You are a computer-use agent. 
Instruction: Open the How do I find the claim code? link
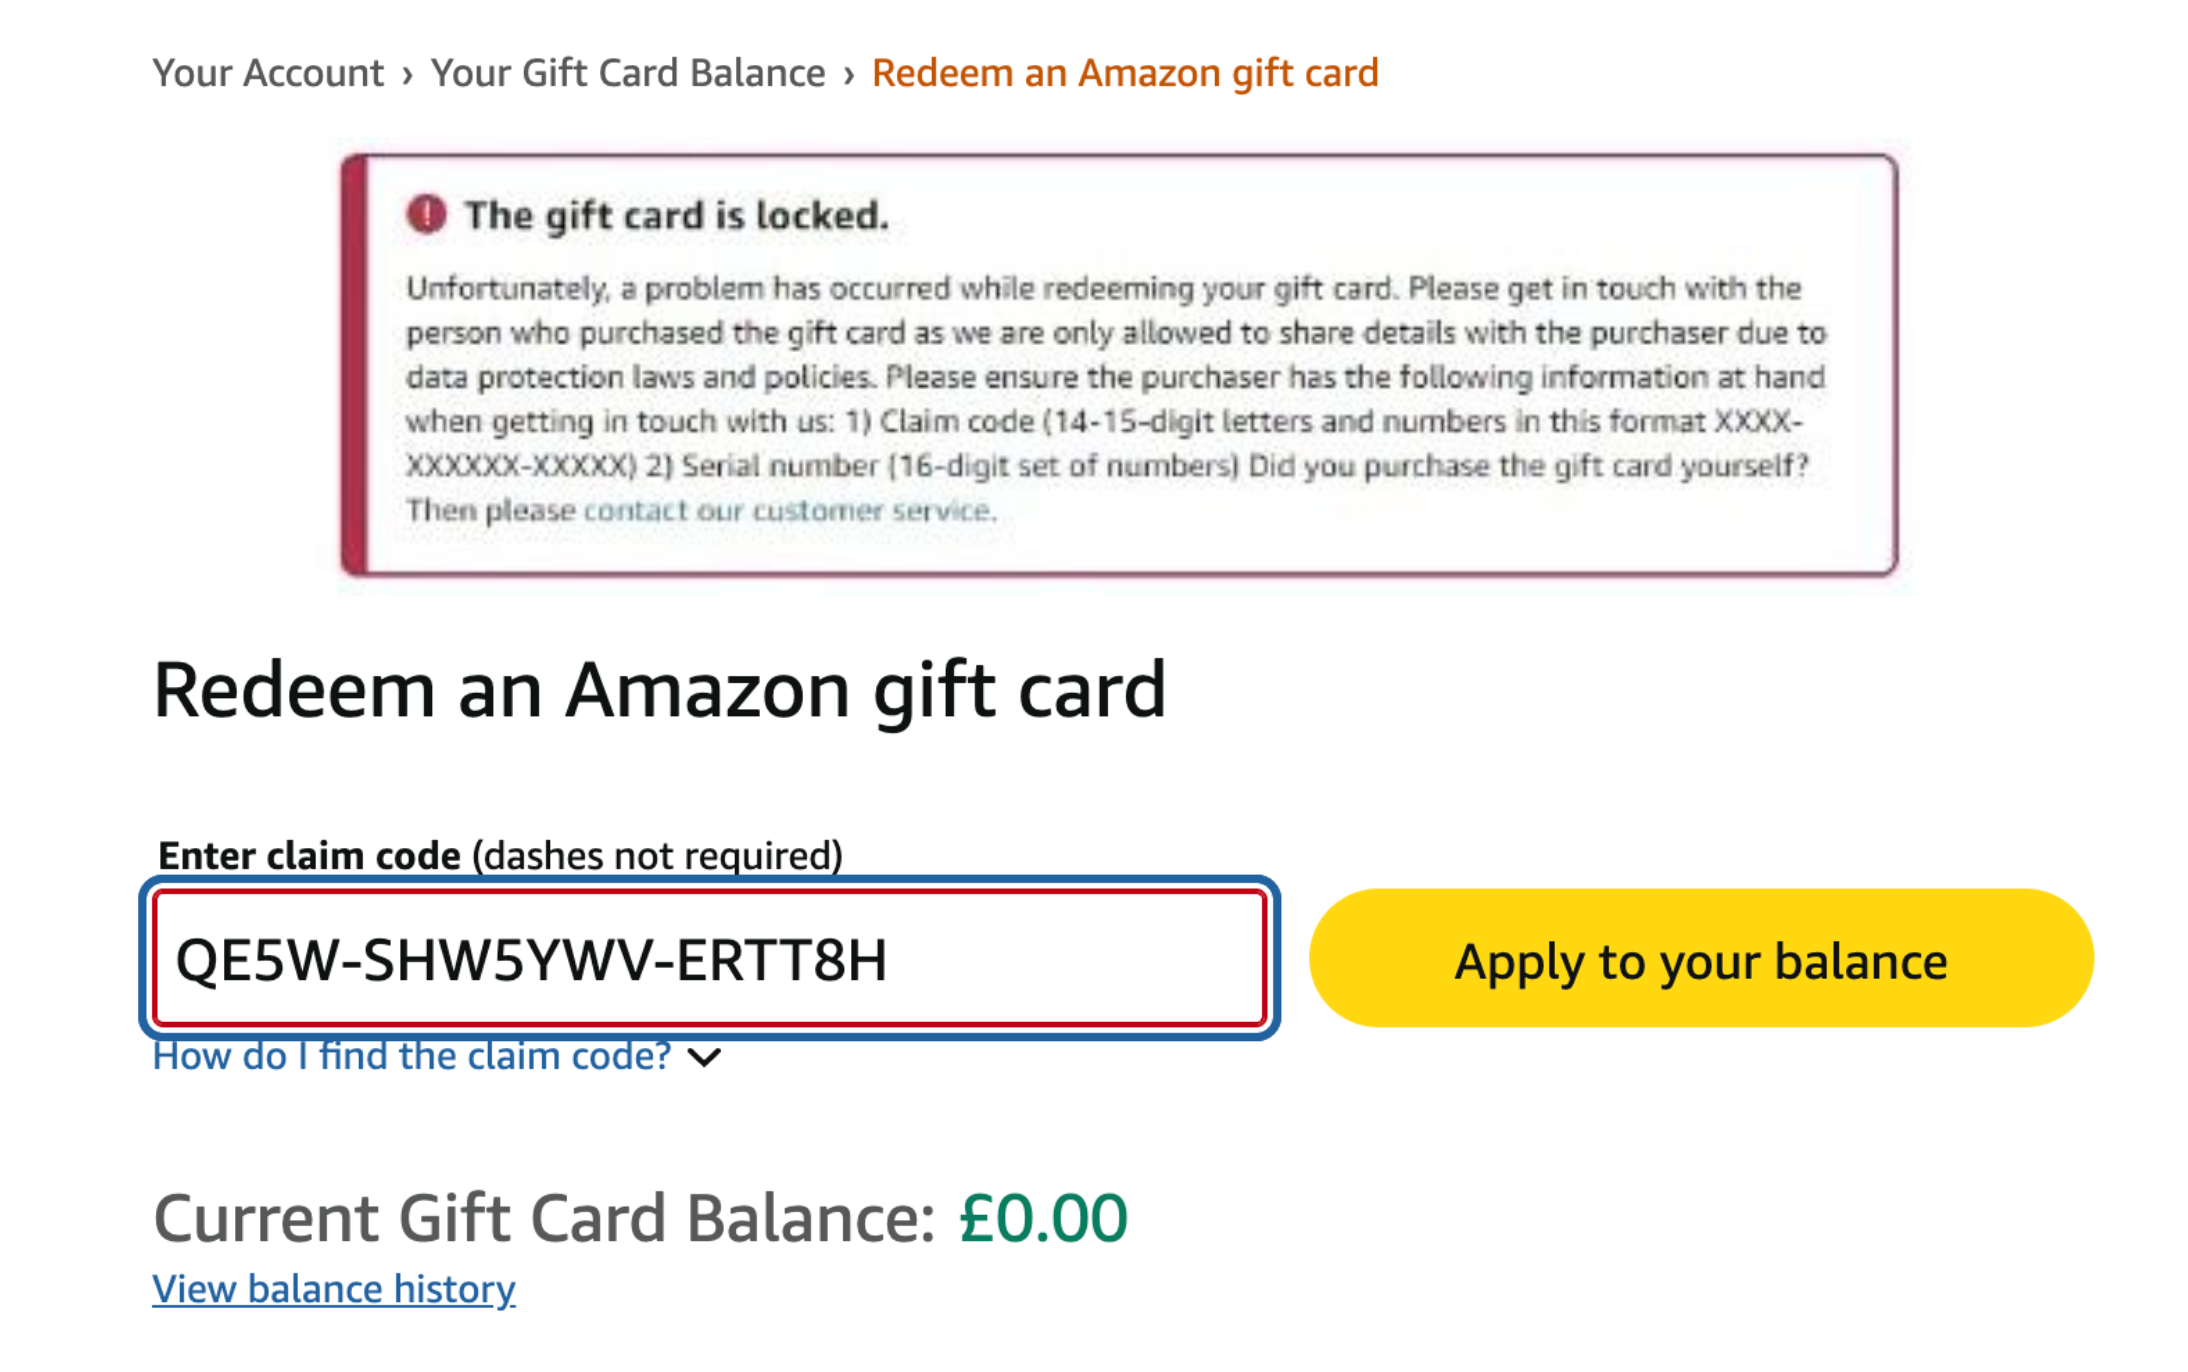[x=412, y=1056]
